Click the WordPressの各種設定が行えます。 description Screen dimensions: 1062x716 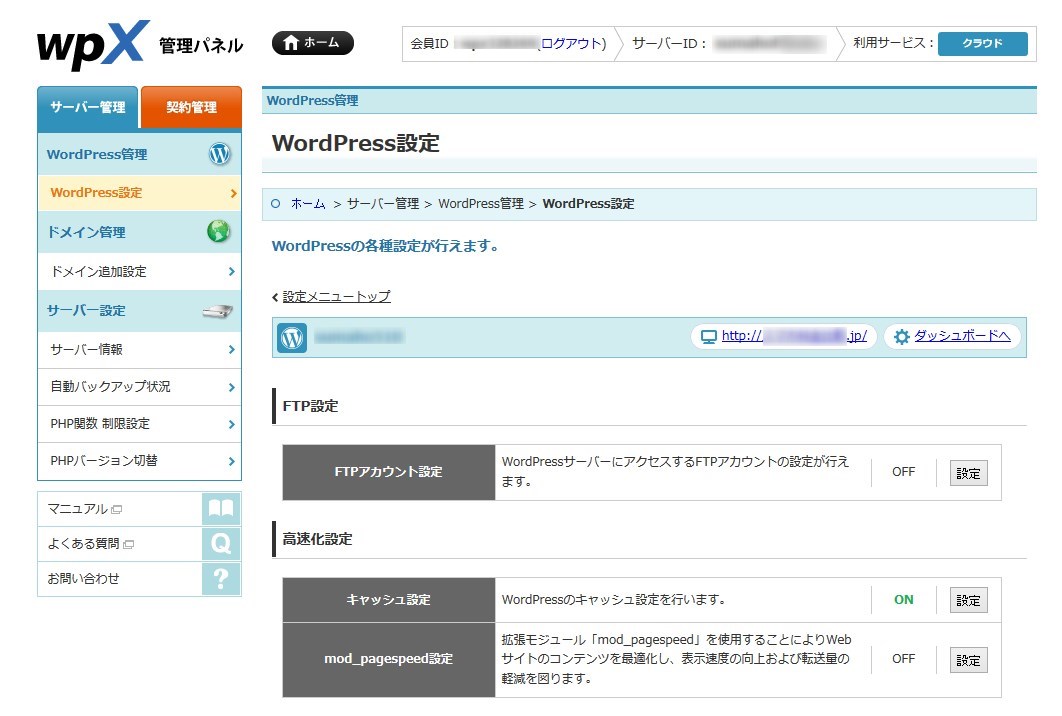tap(385, 246)
